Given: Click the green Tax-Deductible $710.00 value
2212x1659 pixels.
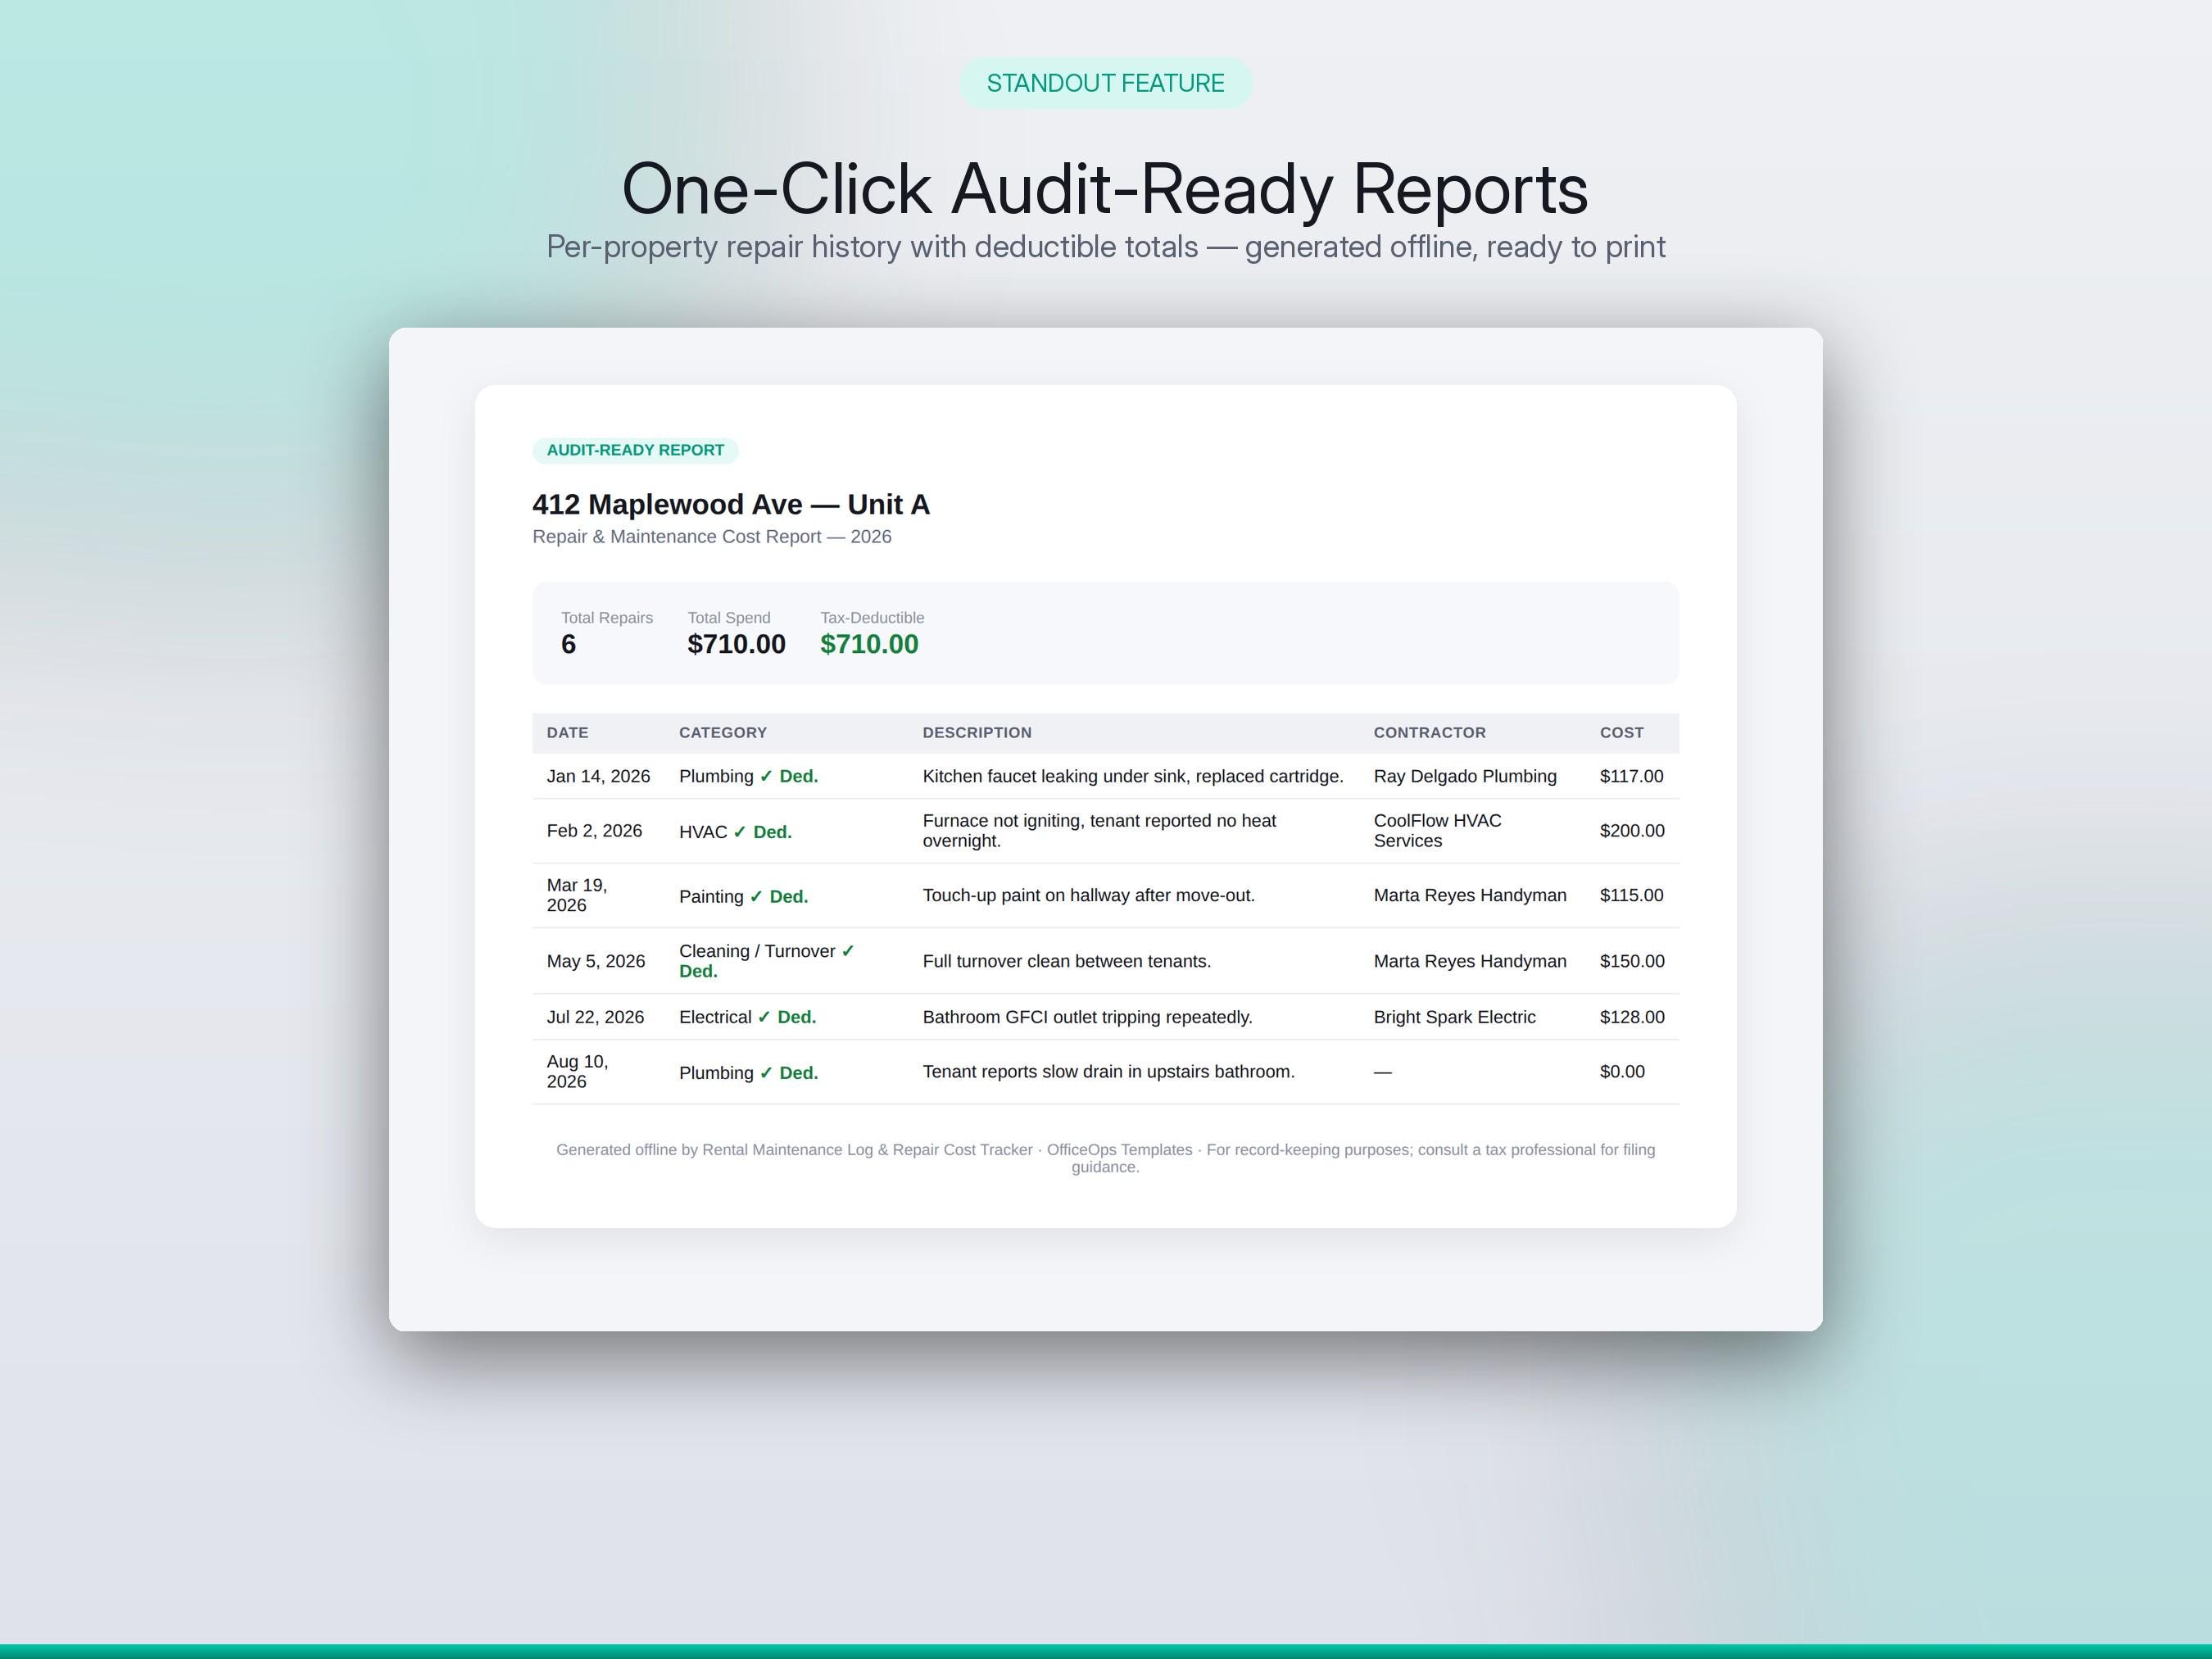Looking at the screenshot, I should tap(869, 644).
